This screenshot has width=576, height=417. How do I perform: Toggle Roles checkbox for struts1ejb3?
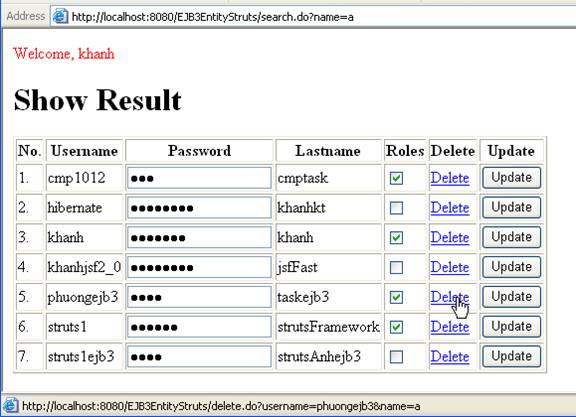[396, 357]
